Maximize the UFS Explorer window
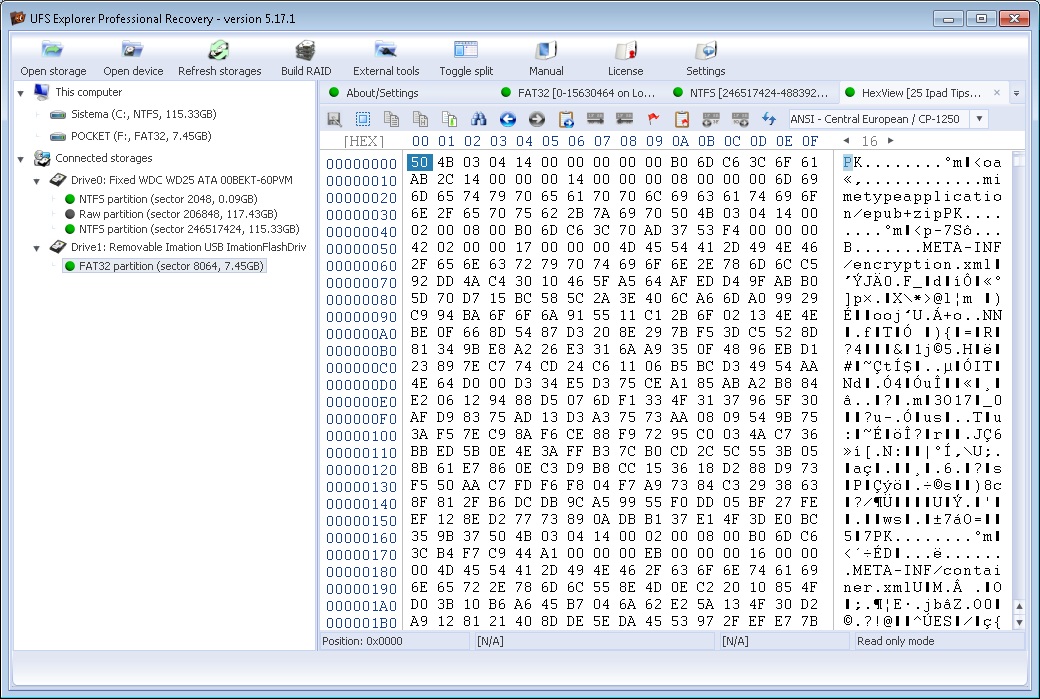 [x=981, y=19]
